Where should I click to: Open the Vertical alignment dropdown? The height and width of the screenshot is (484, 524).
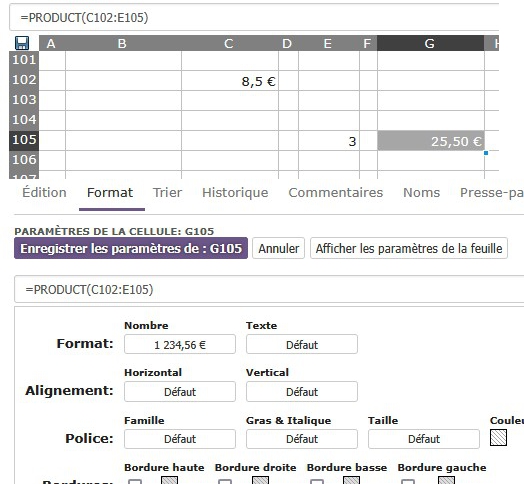tap(302, 391)
